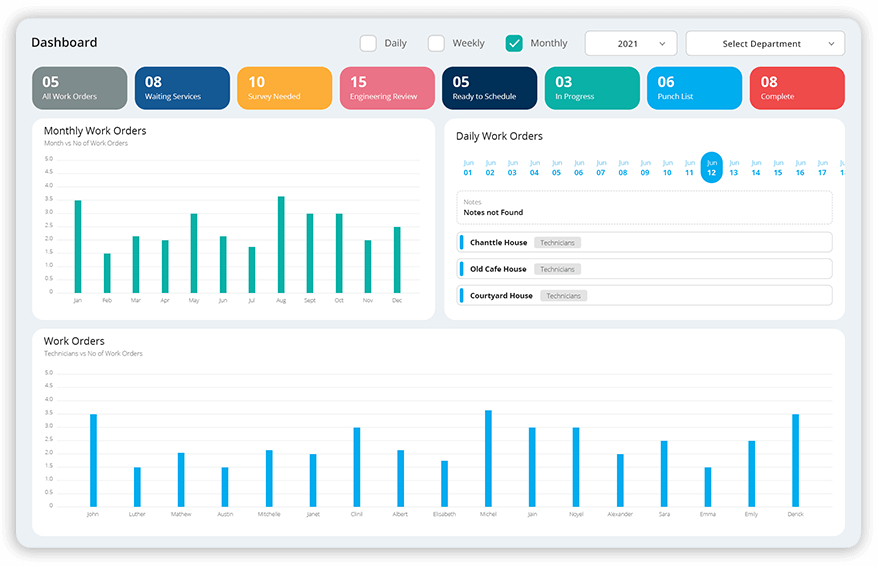
Task: Uncheck the Monthly checkbox
Action: (x=514, y=43)
